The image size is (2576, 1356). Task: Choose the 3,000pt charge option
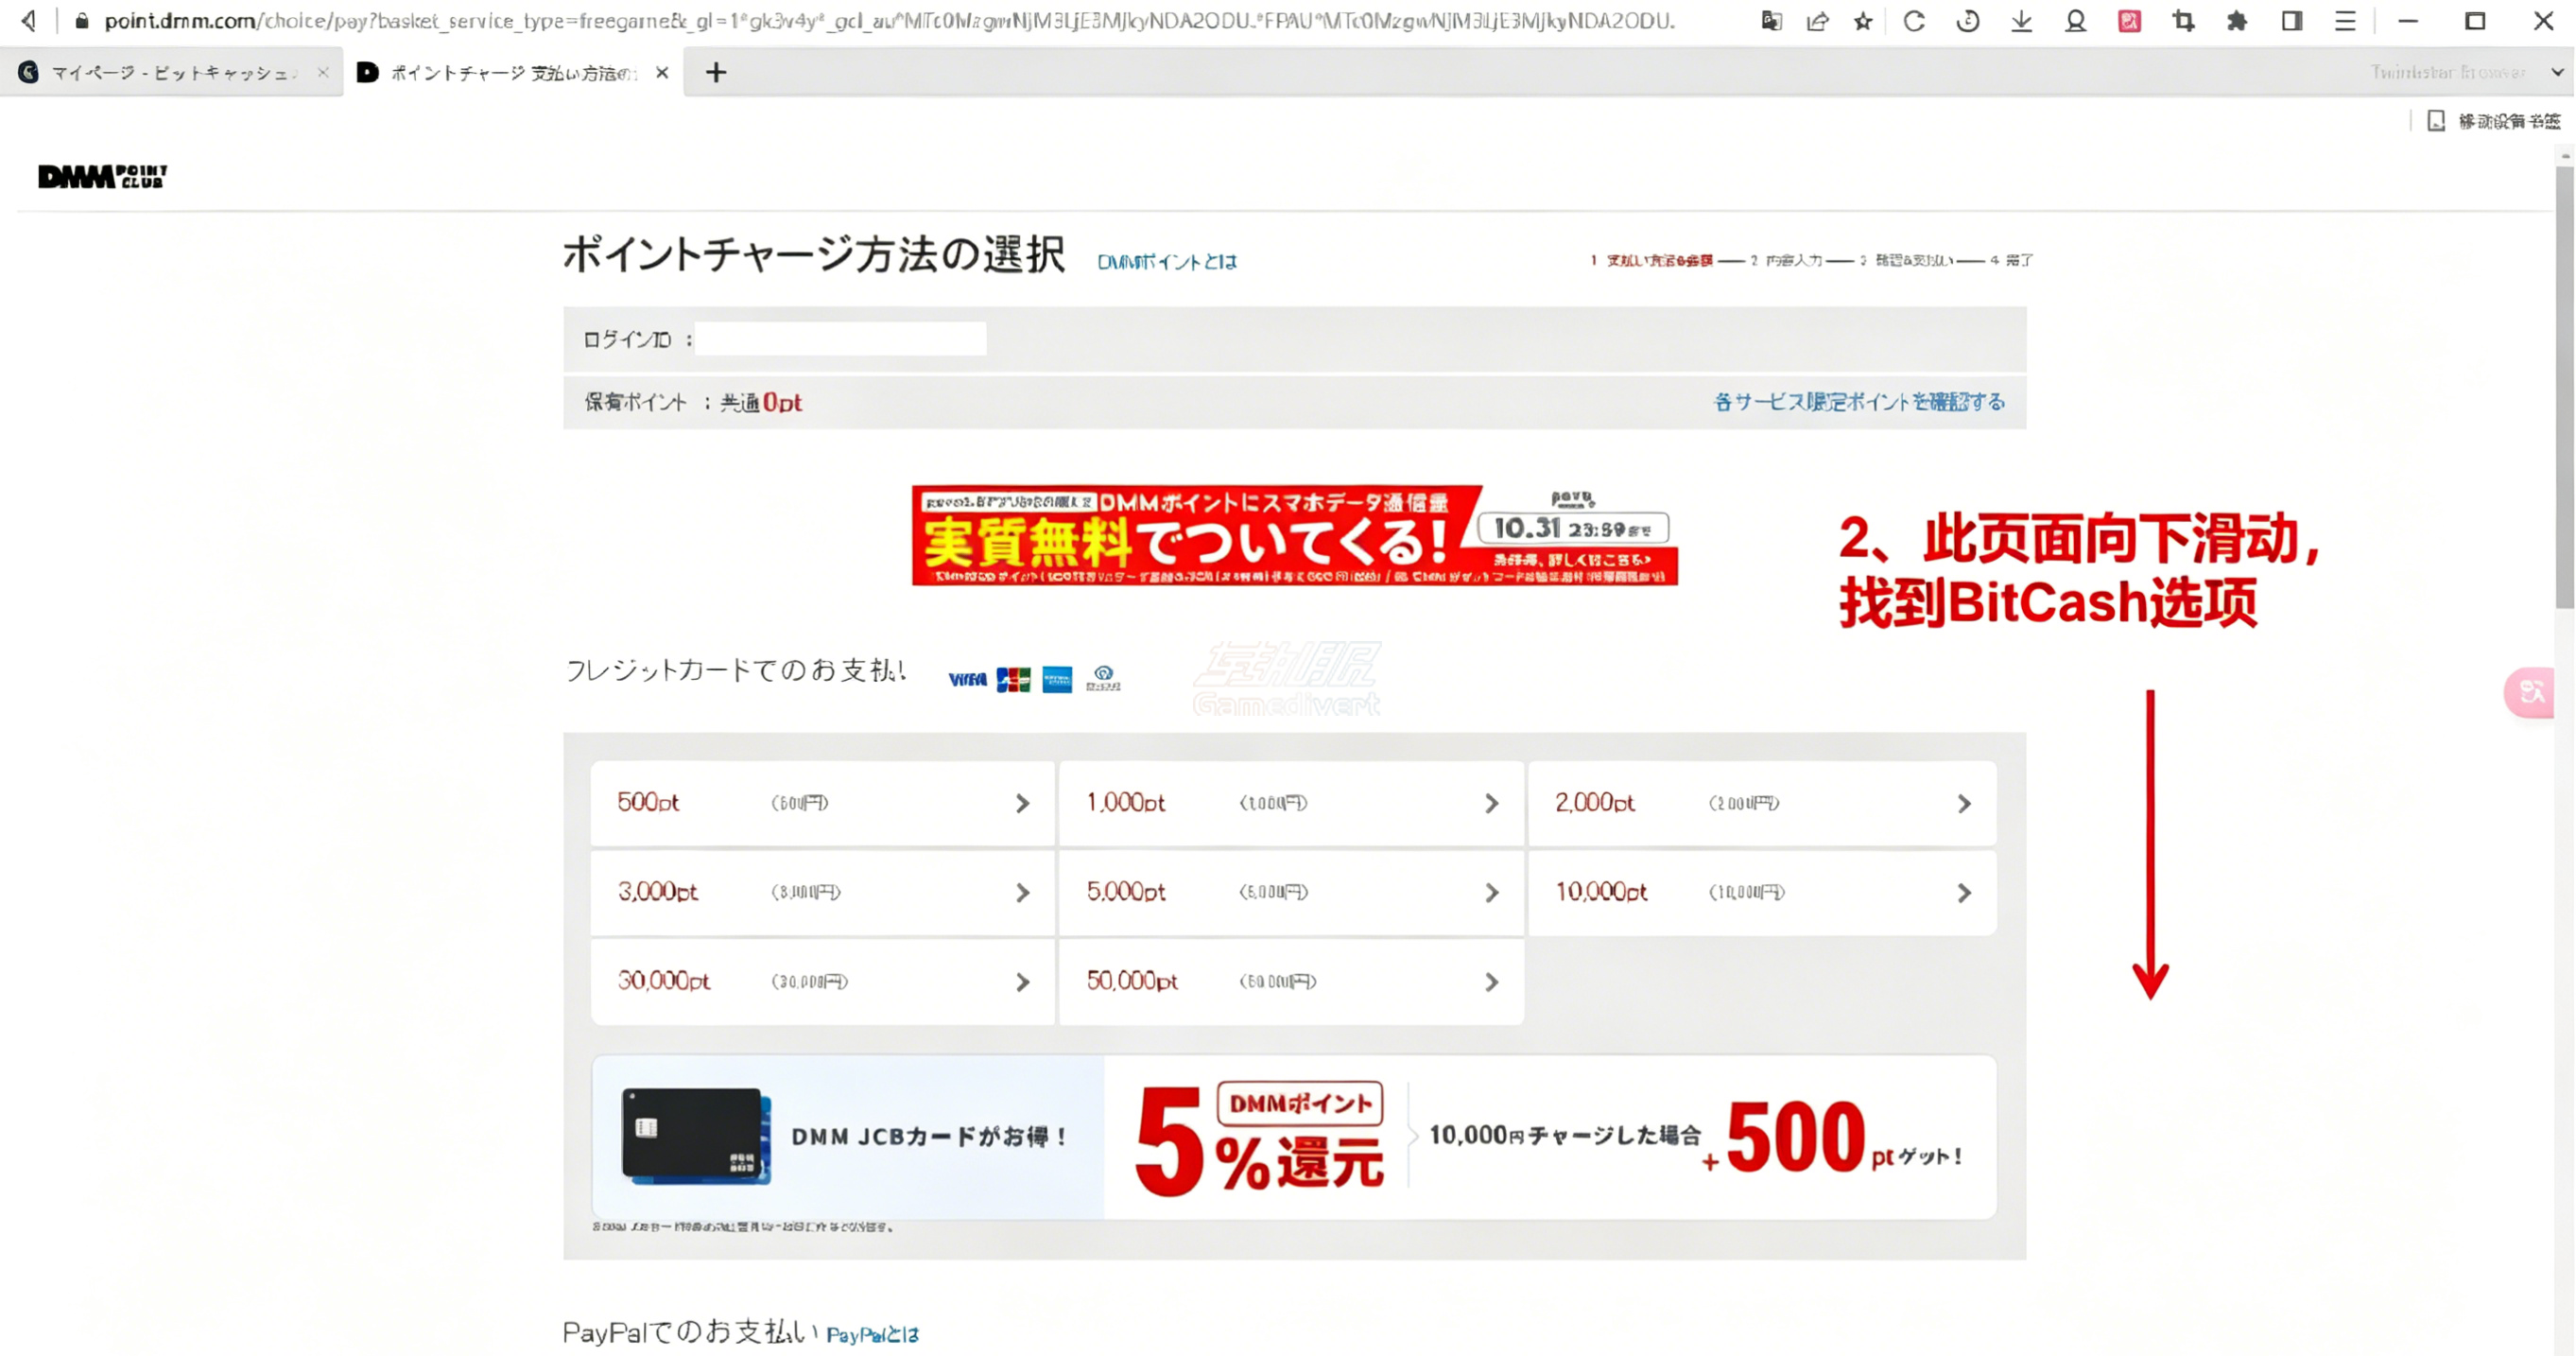tap(822, 892)
